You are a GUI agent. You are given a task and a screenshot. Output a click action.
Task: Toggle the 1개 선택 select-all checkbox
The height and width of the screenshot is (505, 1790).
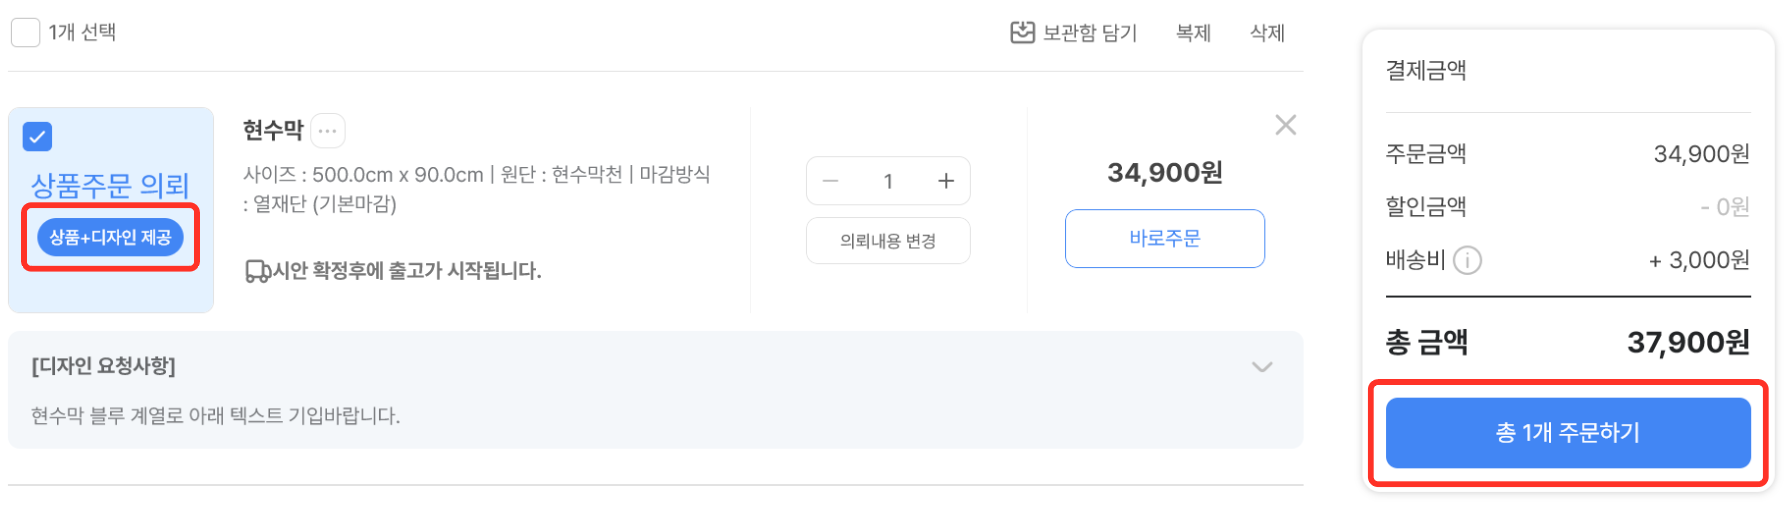[25, 33]
